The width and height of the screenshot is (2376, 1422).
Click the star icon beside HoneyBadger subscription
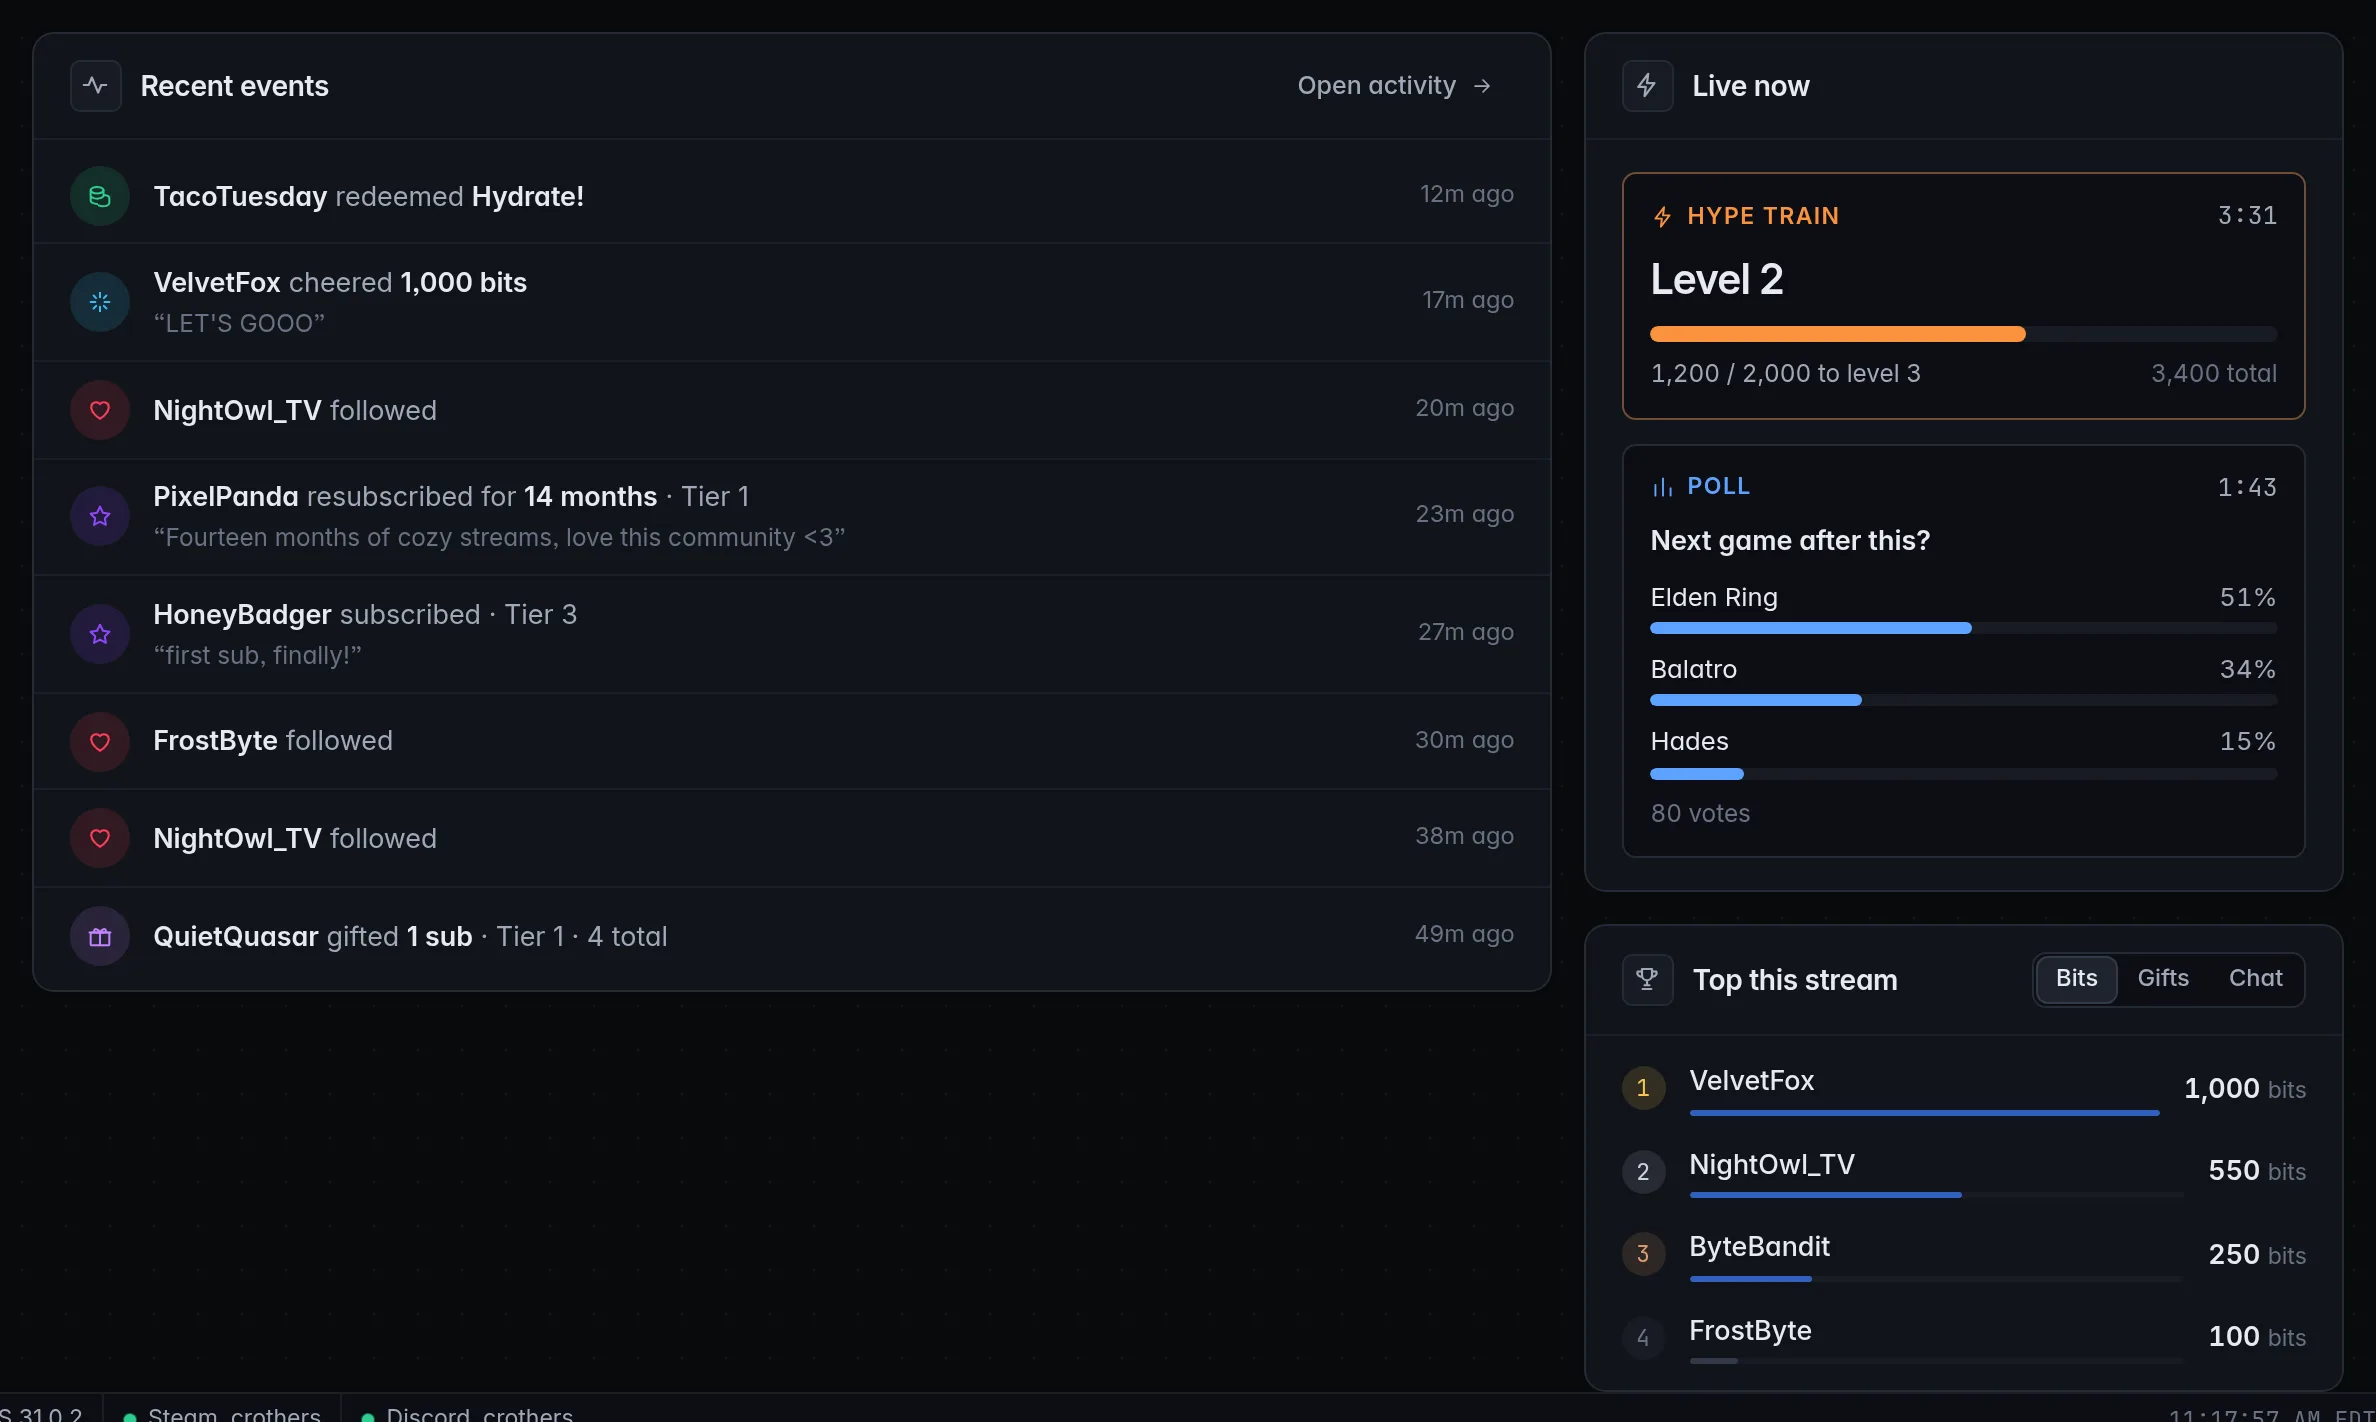(x=100, y=634)
